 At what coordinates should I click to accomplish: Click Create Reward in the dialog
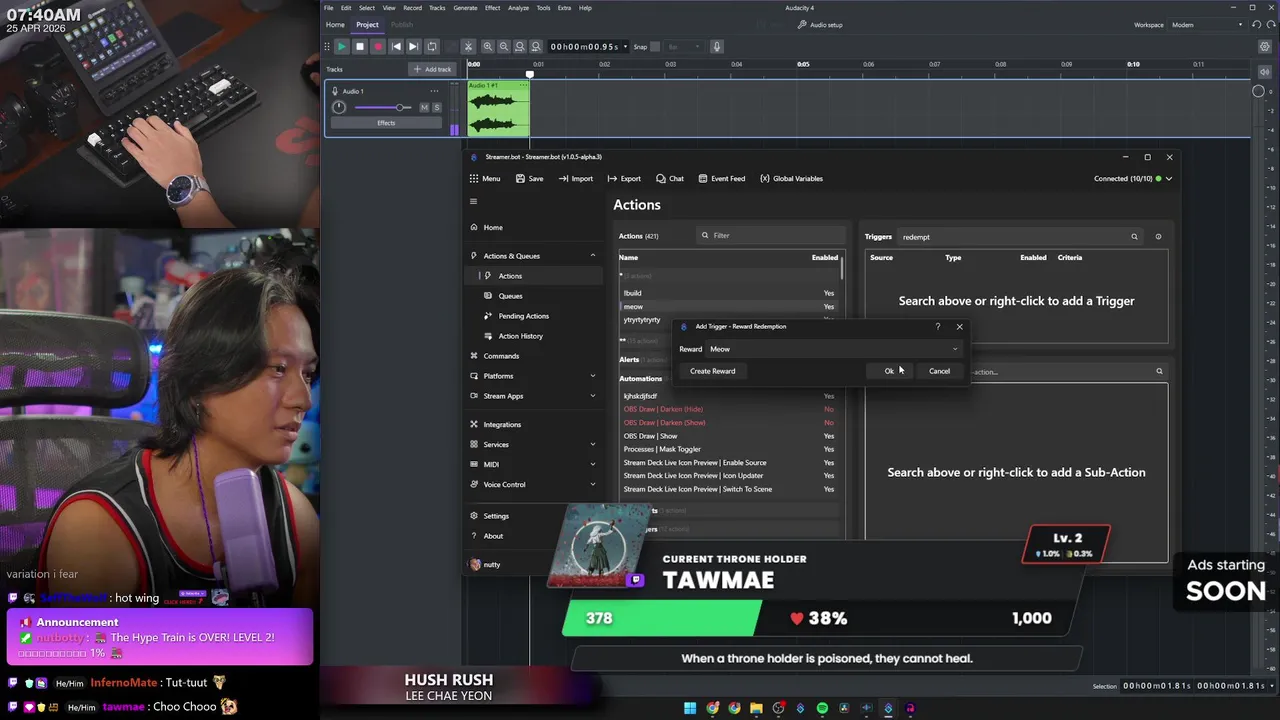click(712, 371)
